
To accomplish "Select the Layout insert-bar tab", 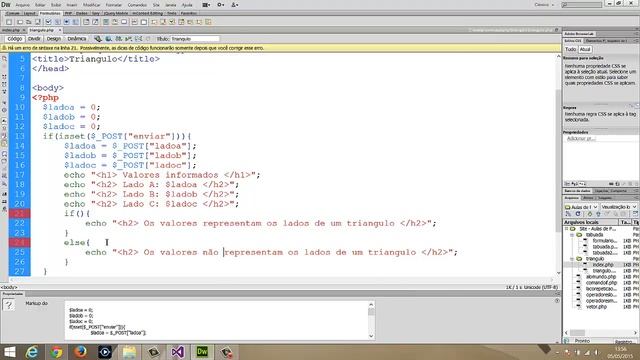I will [x=29, y=13].
